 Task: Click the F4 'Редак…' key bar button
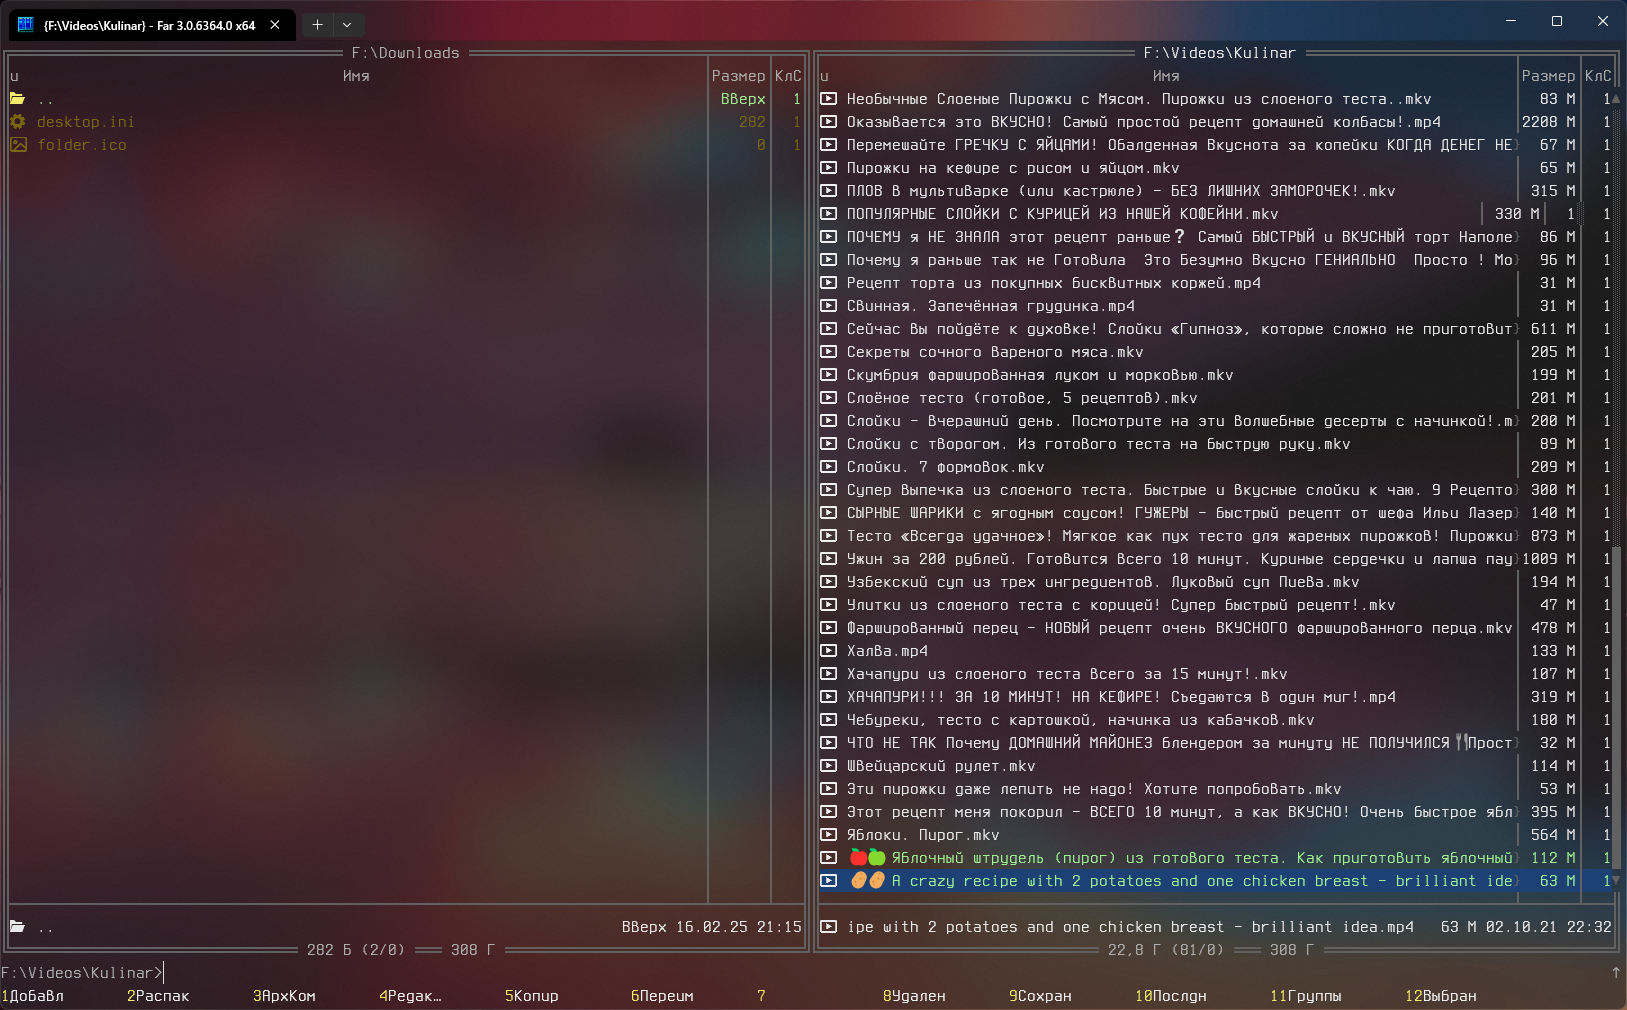coord(410,996)
